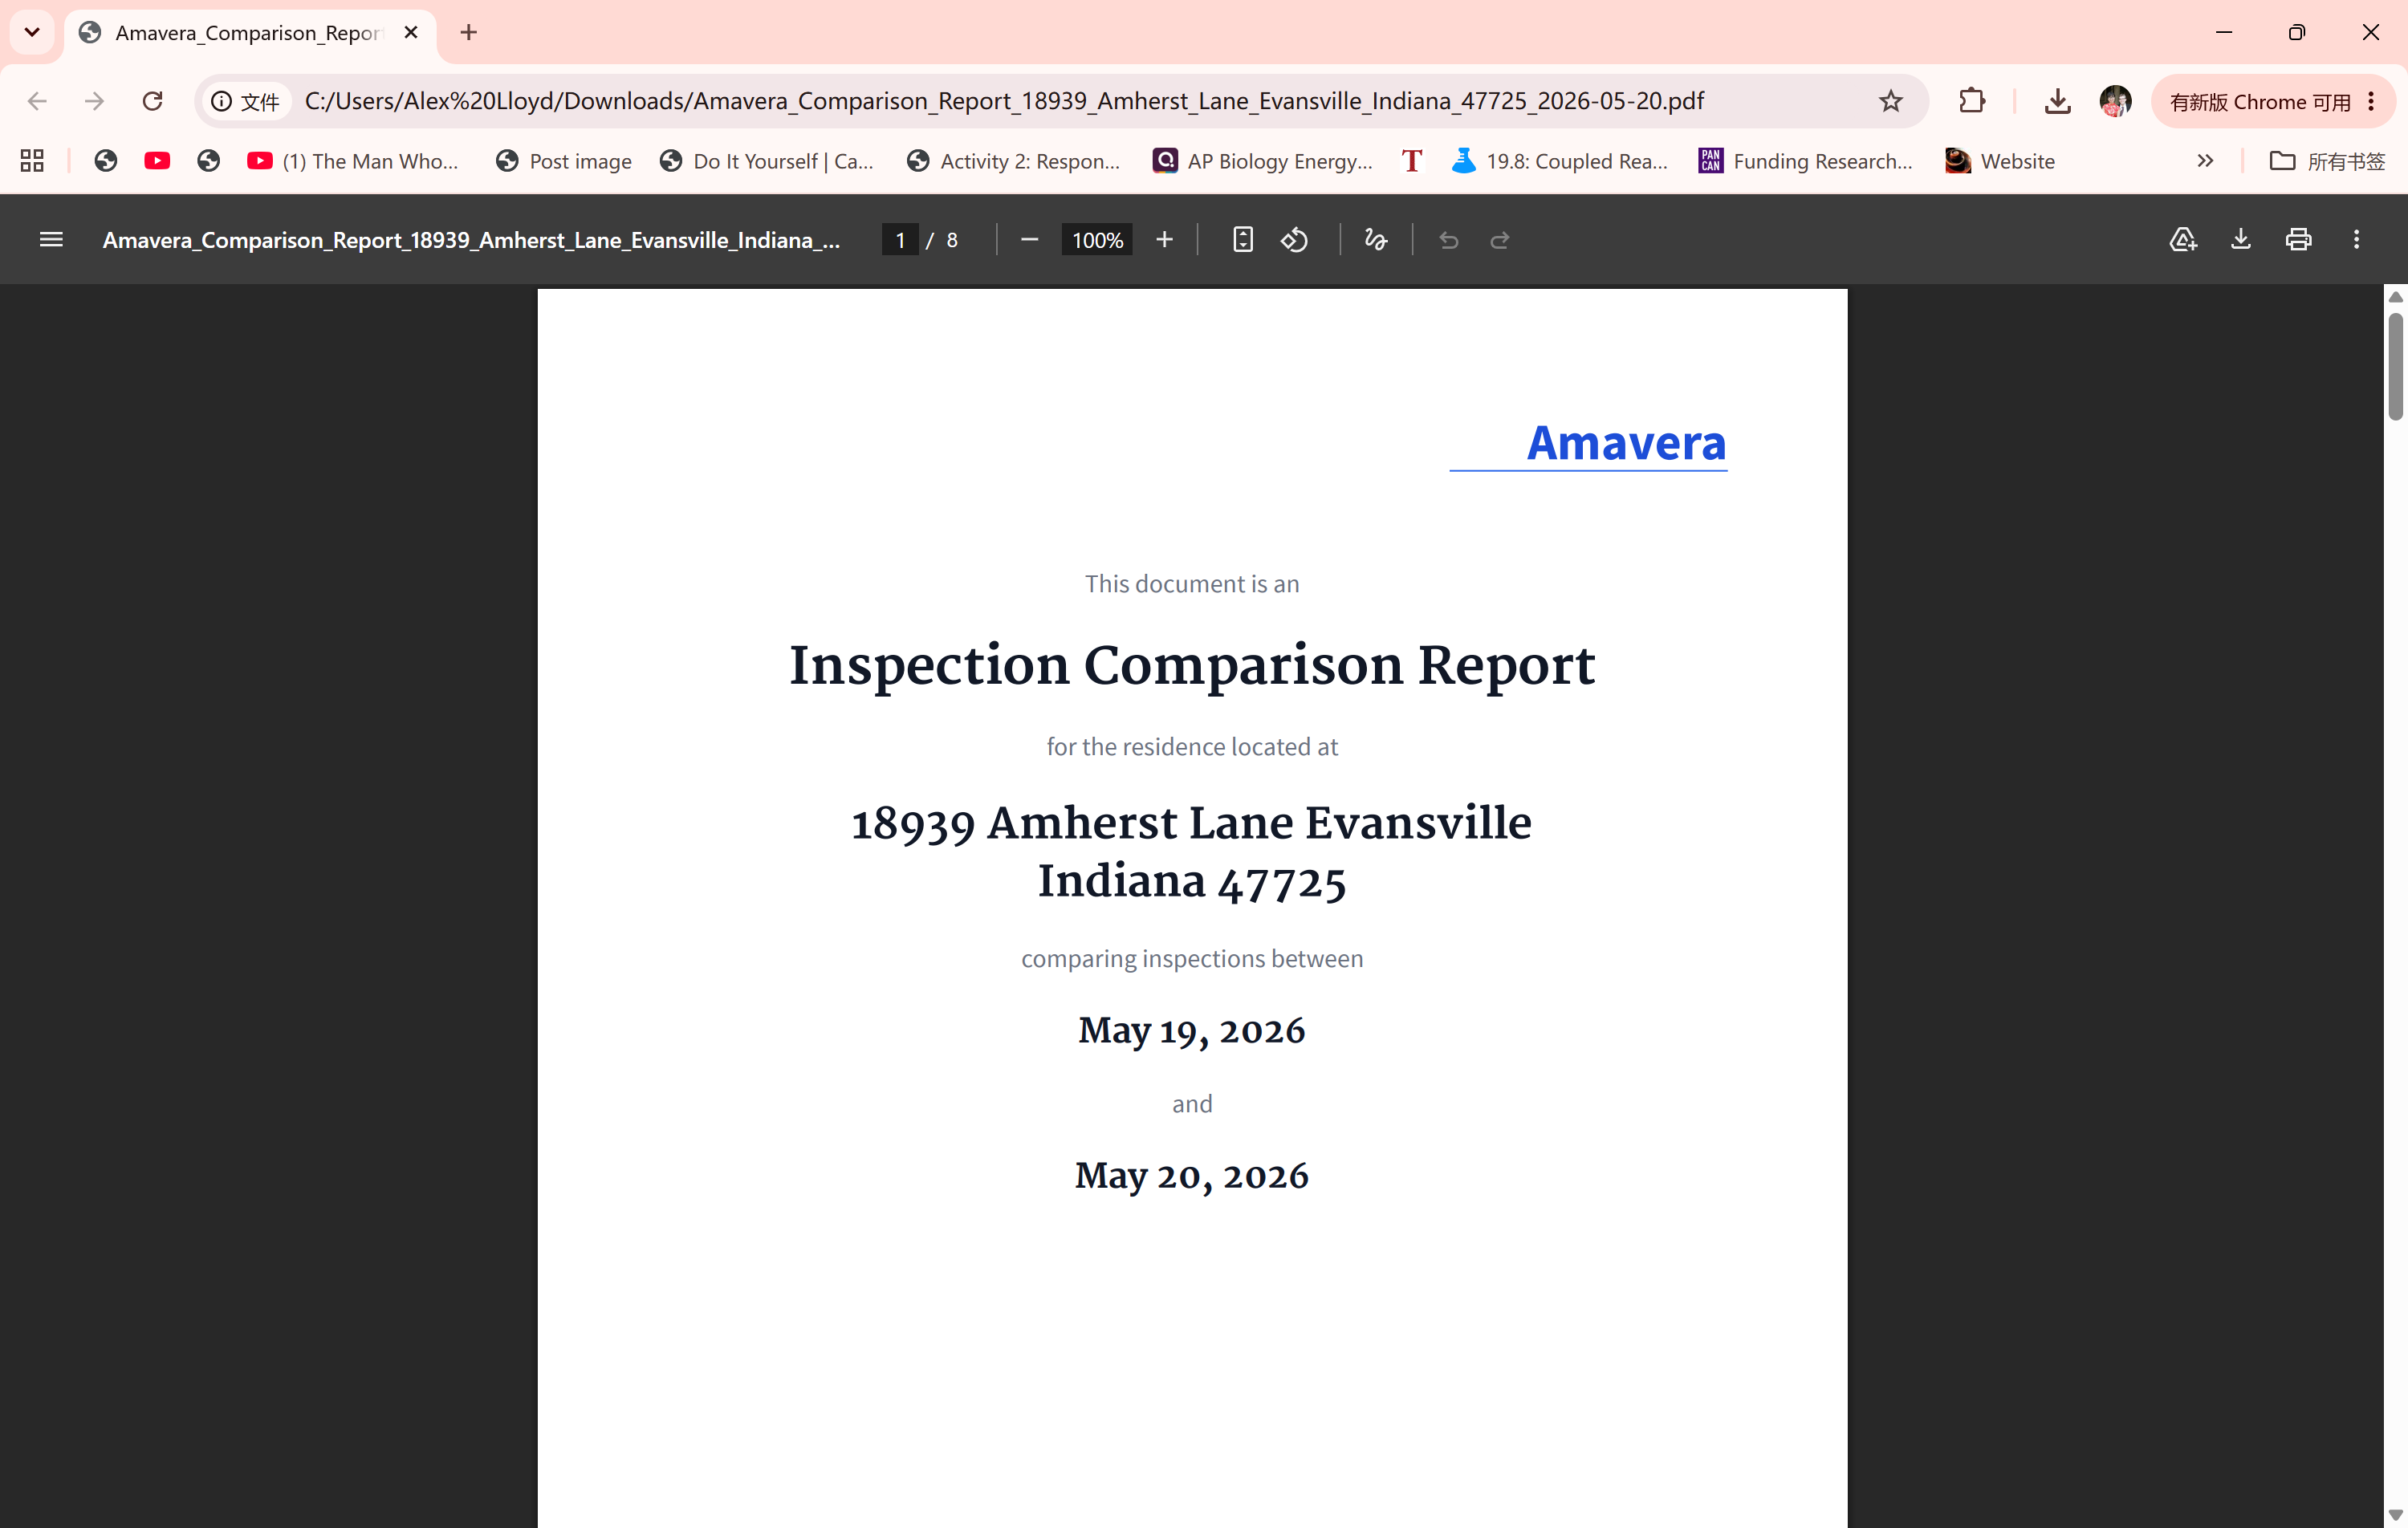
Task: Go forward to next page
Action: (94, 101)
